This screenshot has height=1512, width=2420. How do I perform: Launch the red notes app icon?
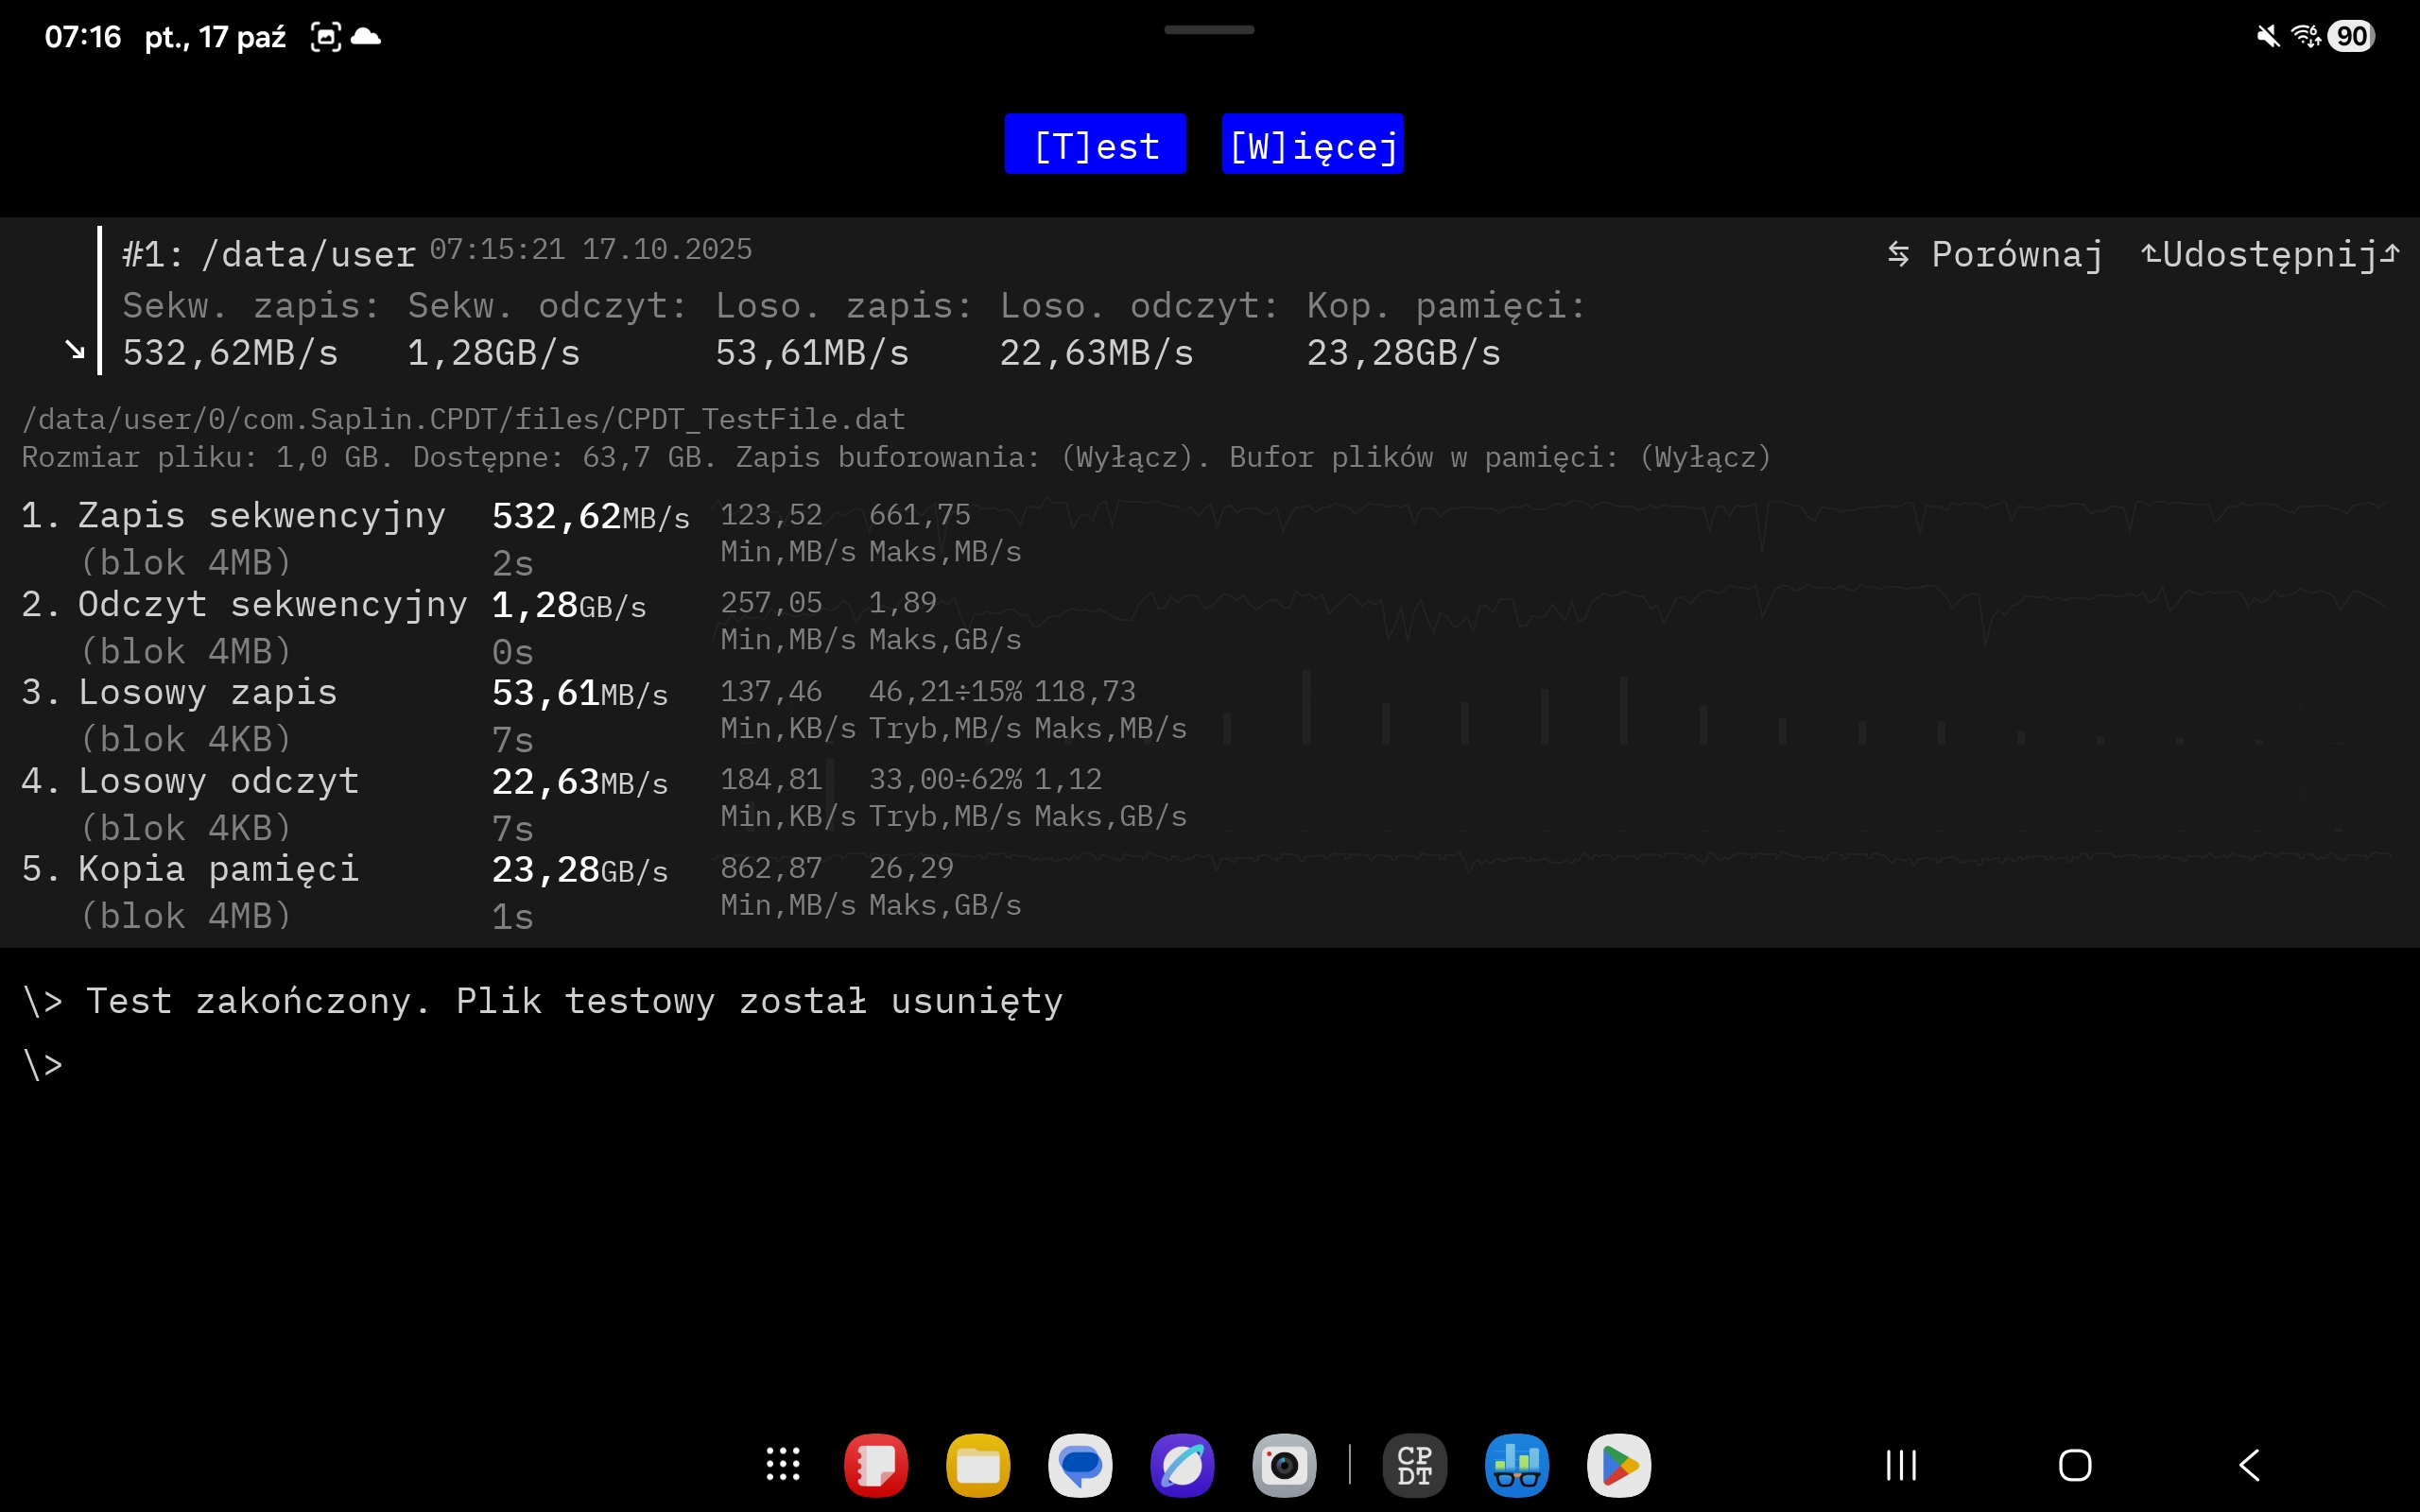(875, 1465)
